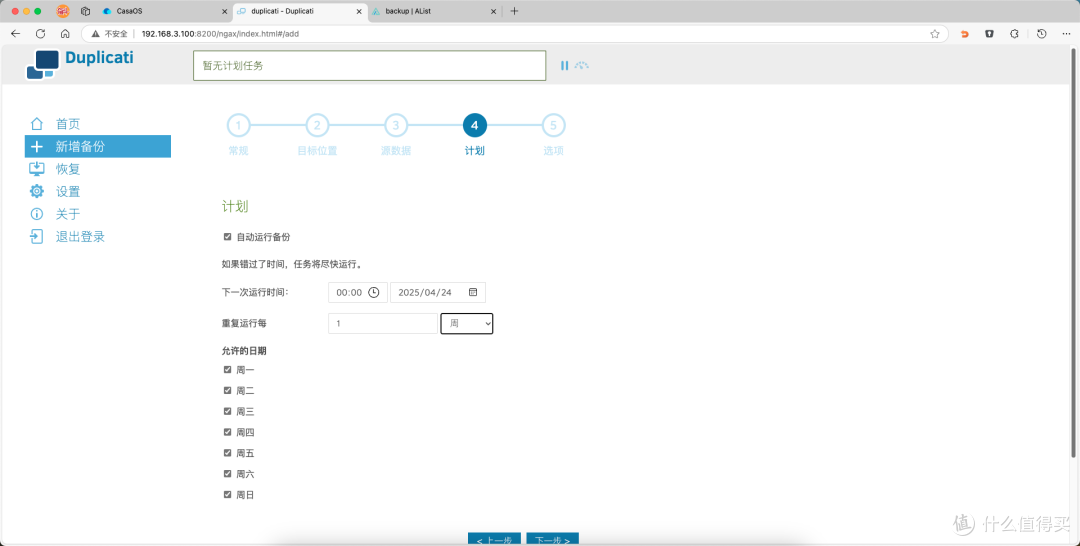Open the browser extensions puzzle icon
Viewport: 1080px width, 546px height.
coord(1015,34)
